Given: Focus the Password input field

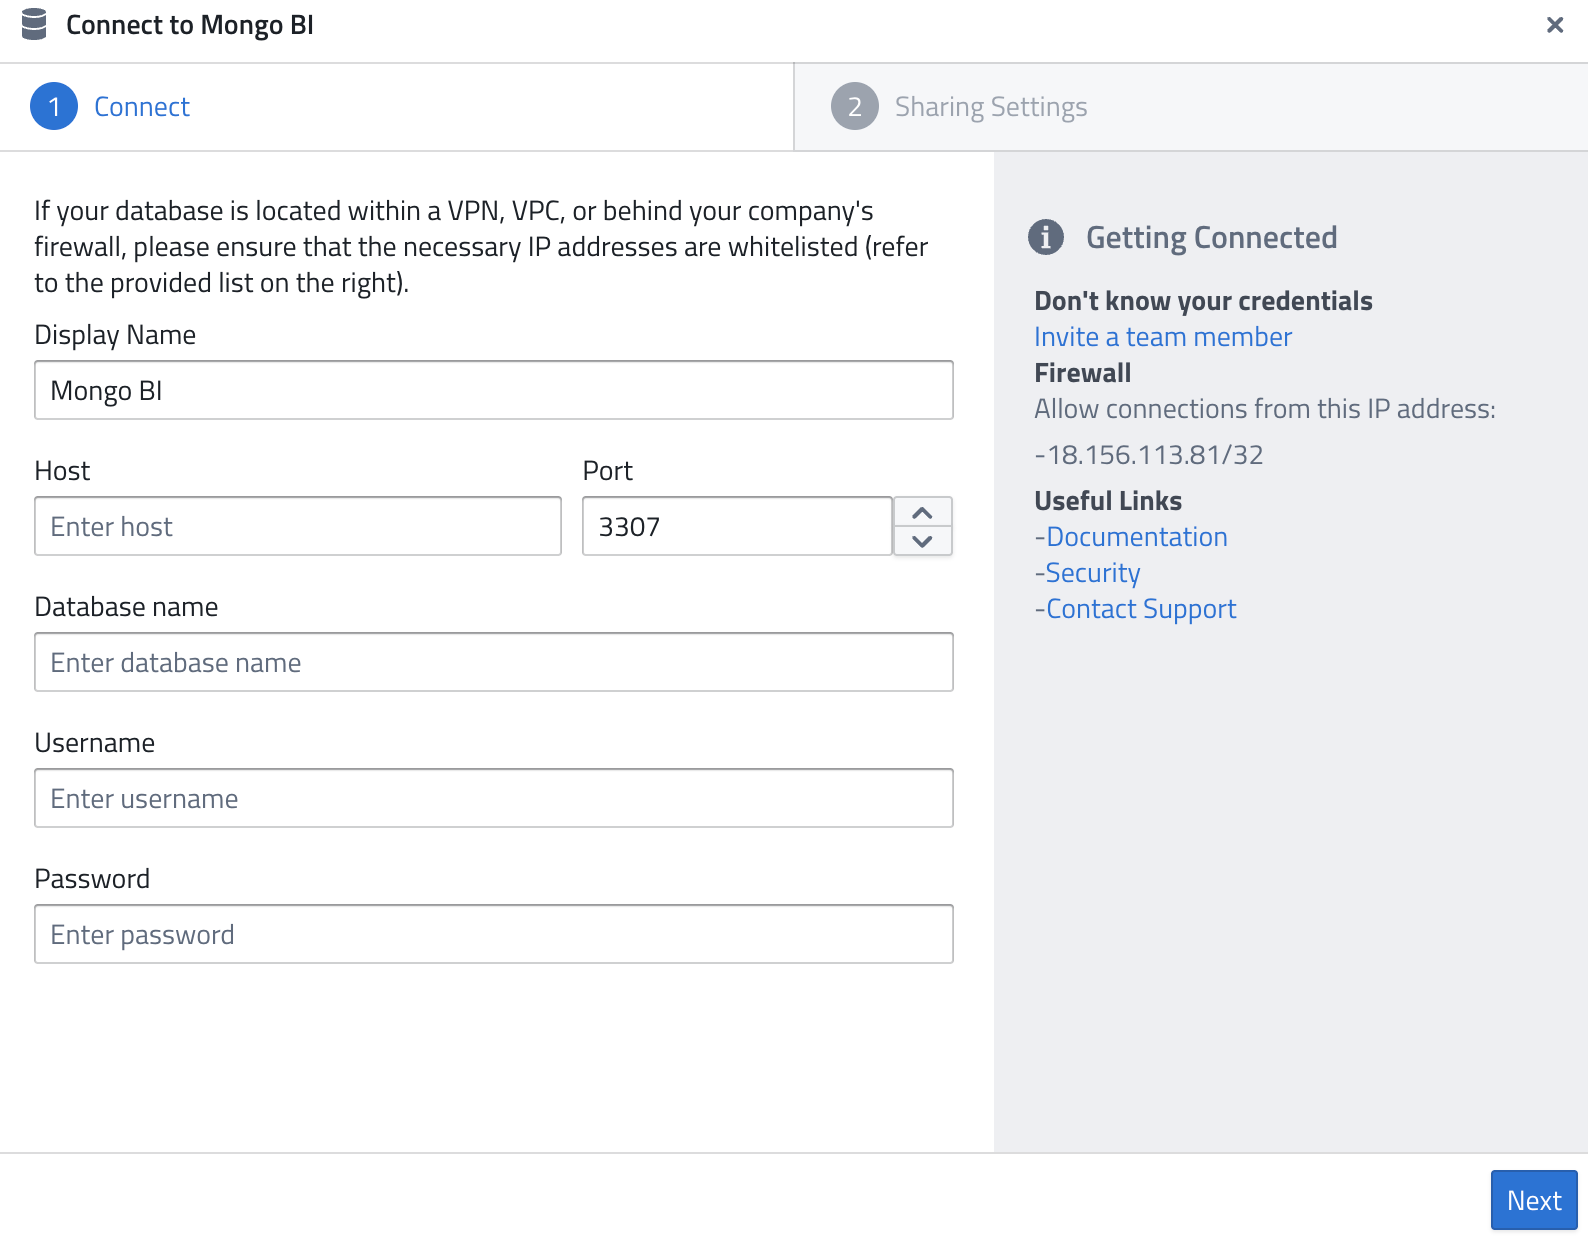Looking at the screenshot, I should tap(494, 934).
